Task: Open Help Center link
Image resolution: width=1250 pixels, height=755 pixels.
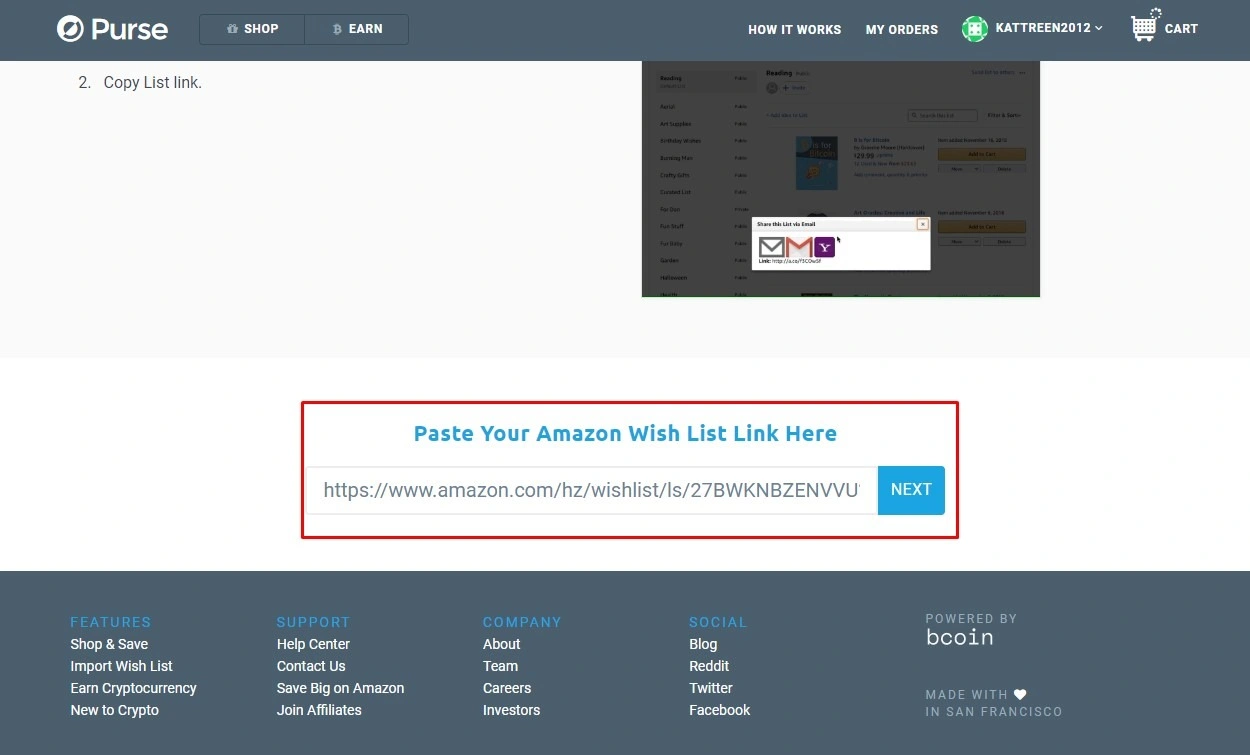Action: point(313,644)
